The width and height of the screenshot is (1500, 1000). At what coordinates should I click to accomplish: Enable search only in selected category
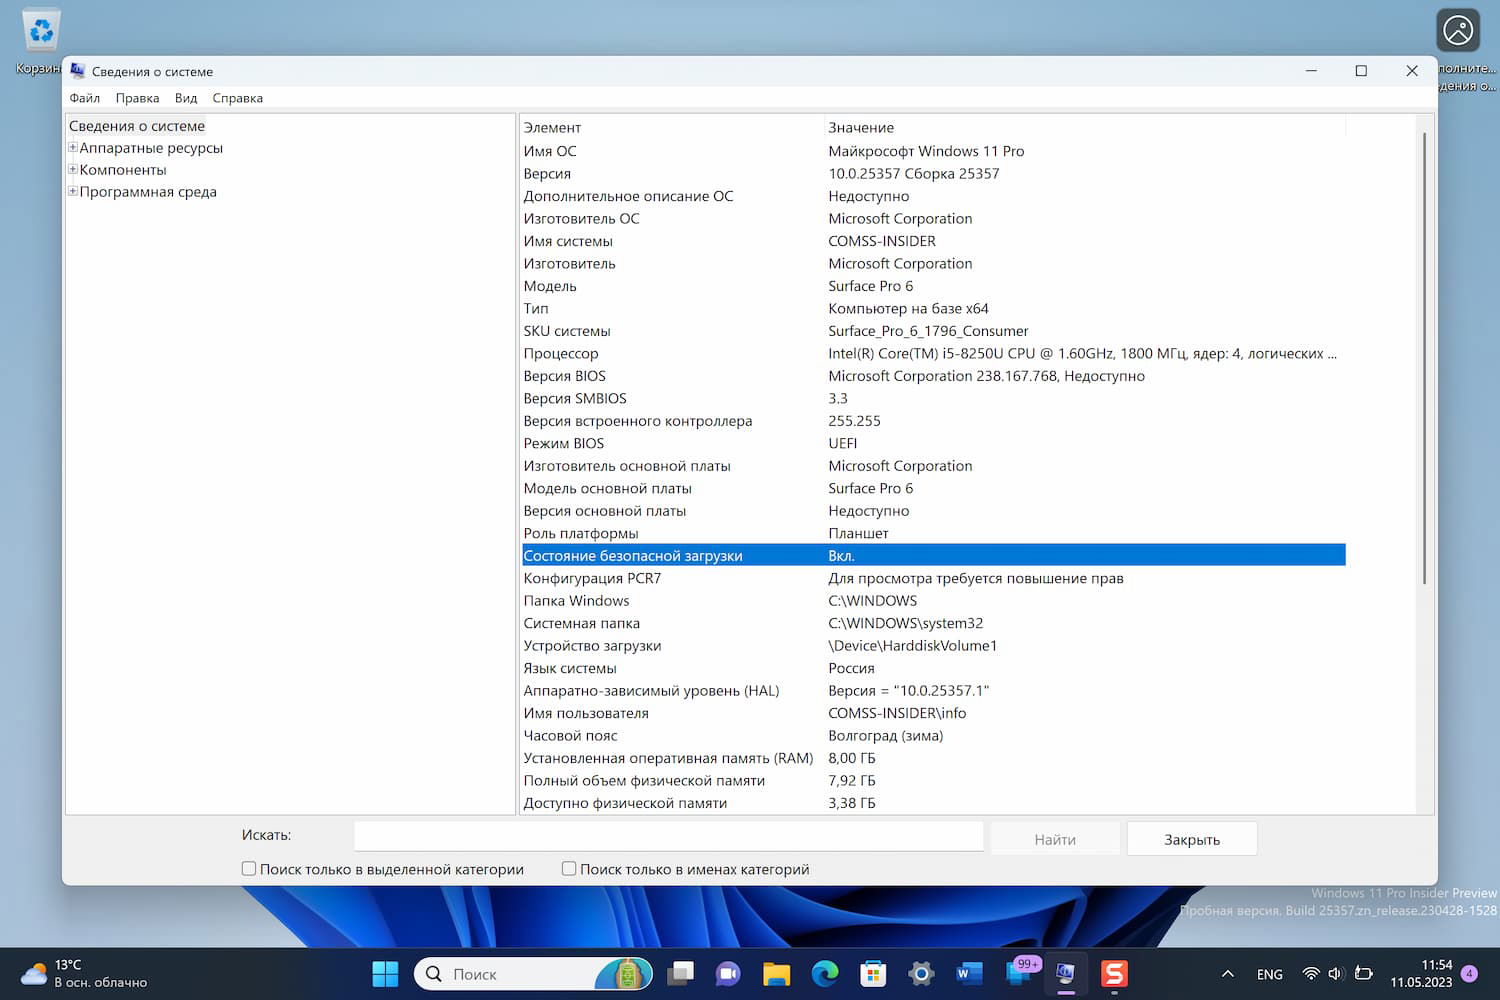click(x=249, y=869)
